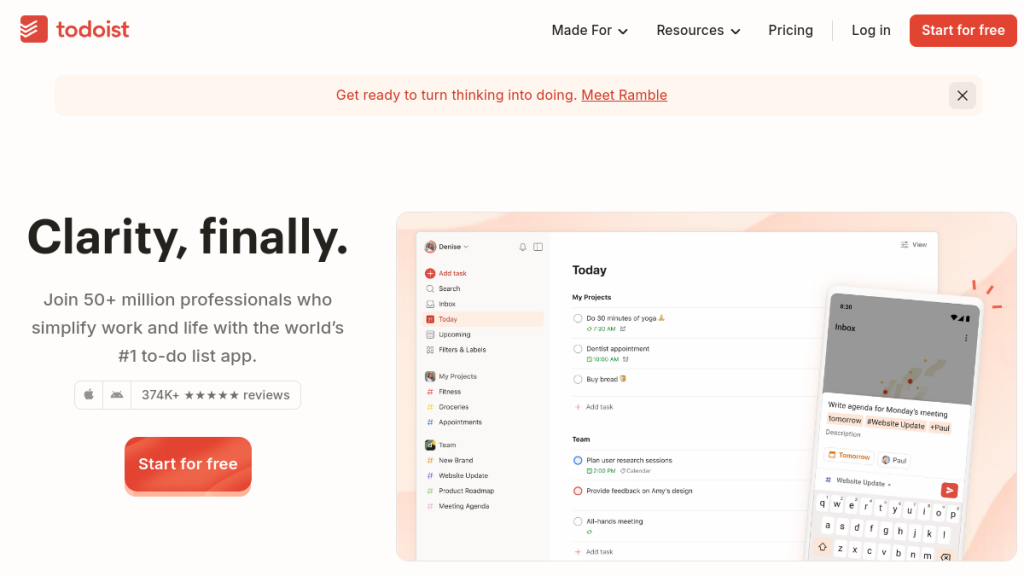The image size is (1024, 576).
Task: Click the notification bell icon in preview
Action: pos(522,247)
